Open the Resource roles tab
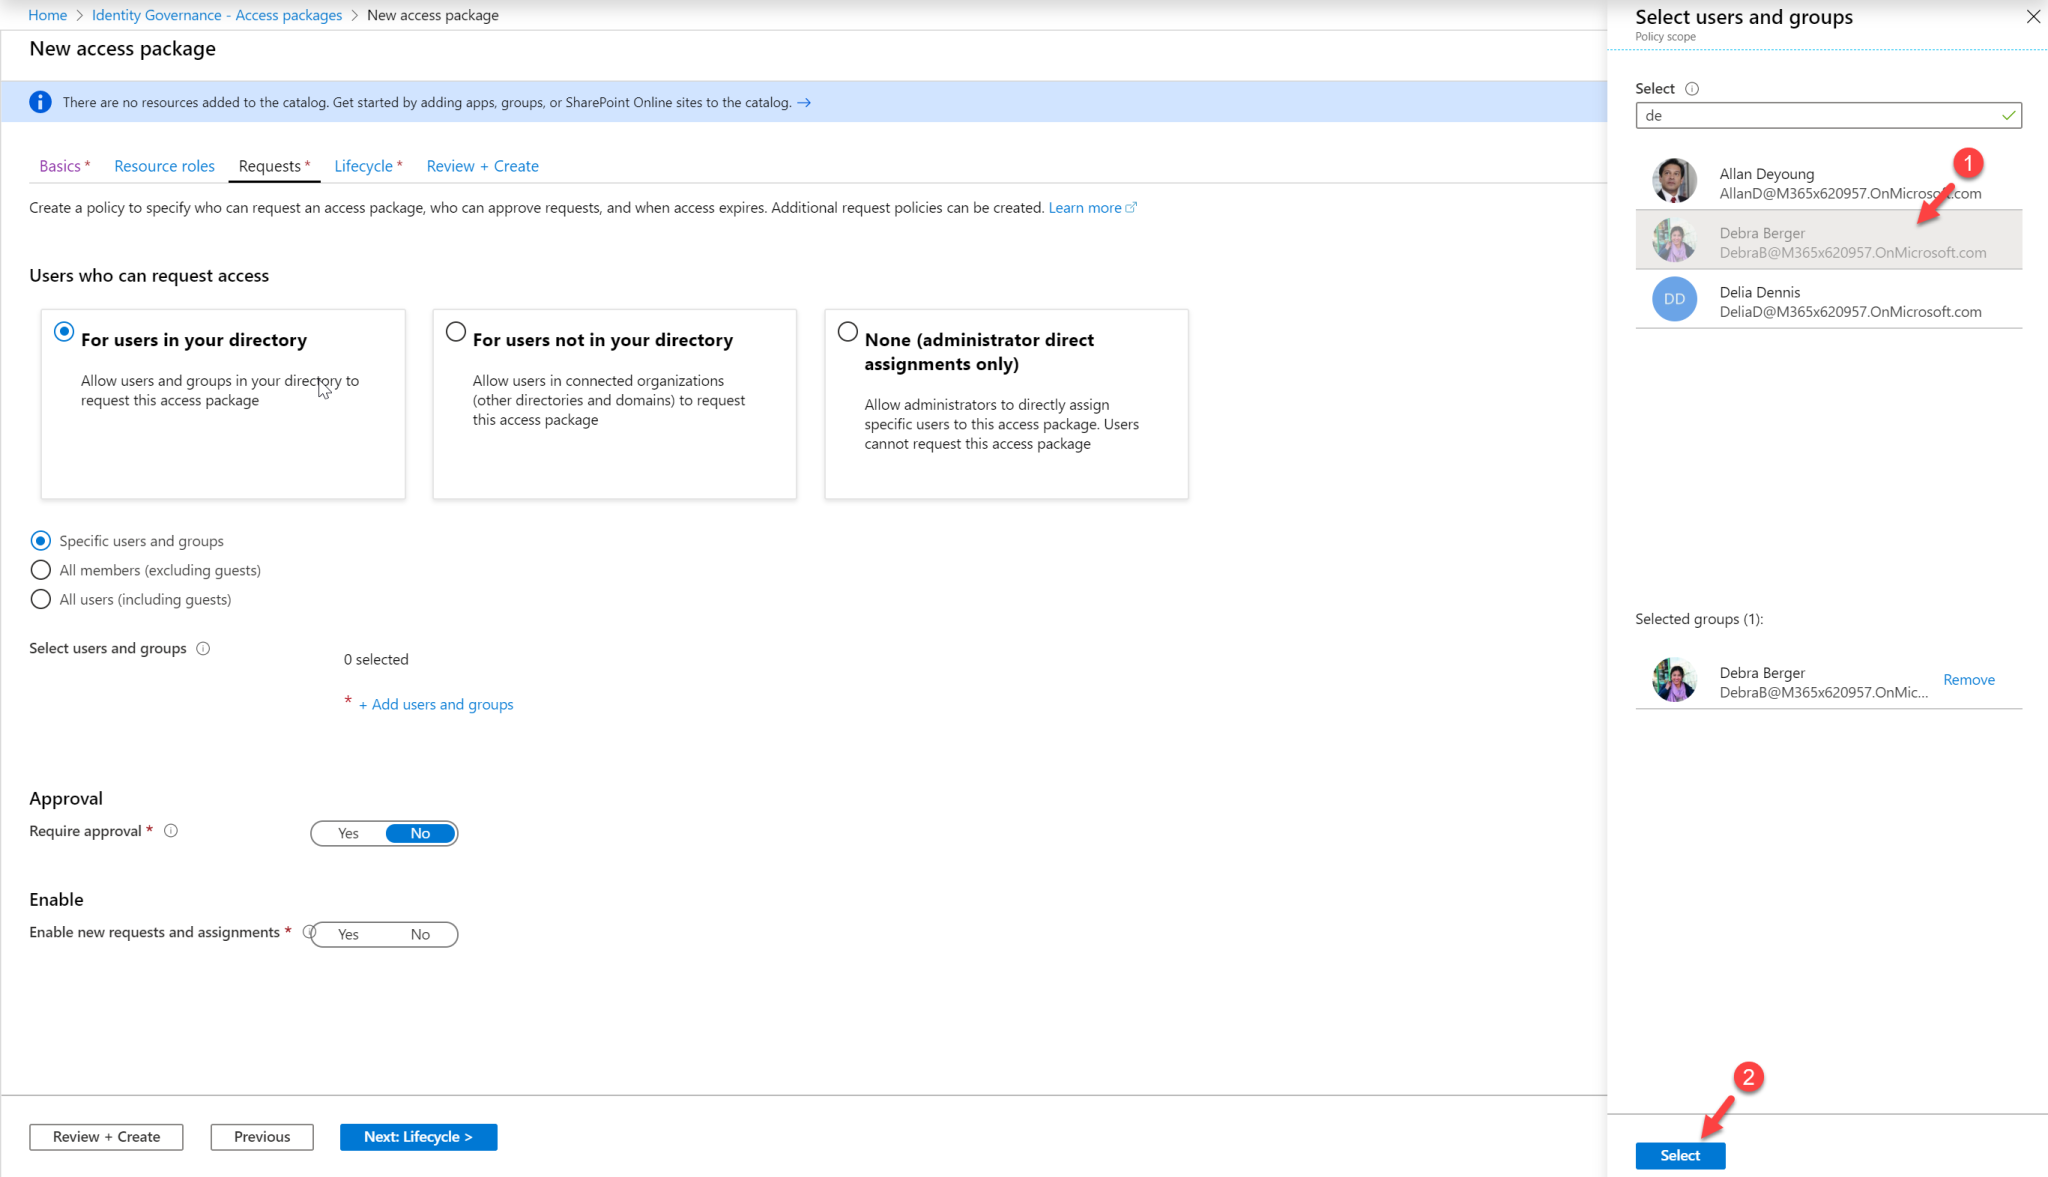 tap(164, 165)
